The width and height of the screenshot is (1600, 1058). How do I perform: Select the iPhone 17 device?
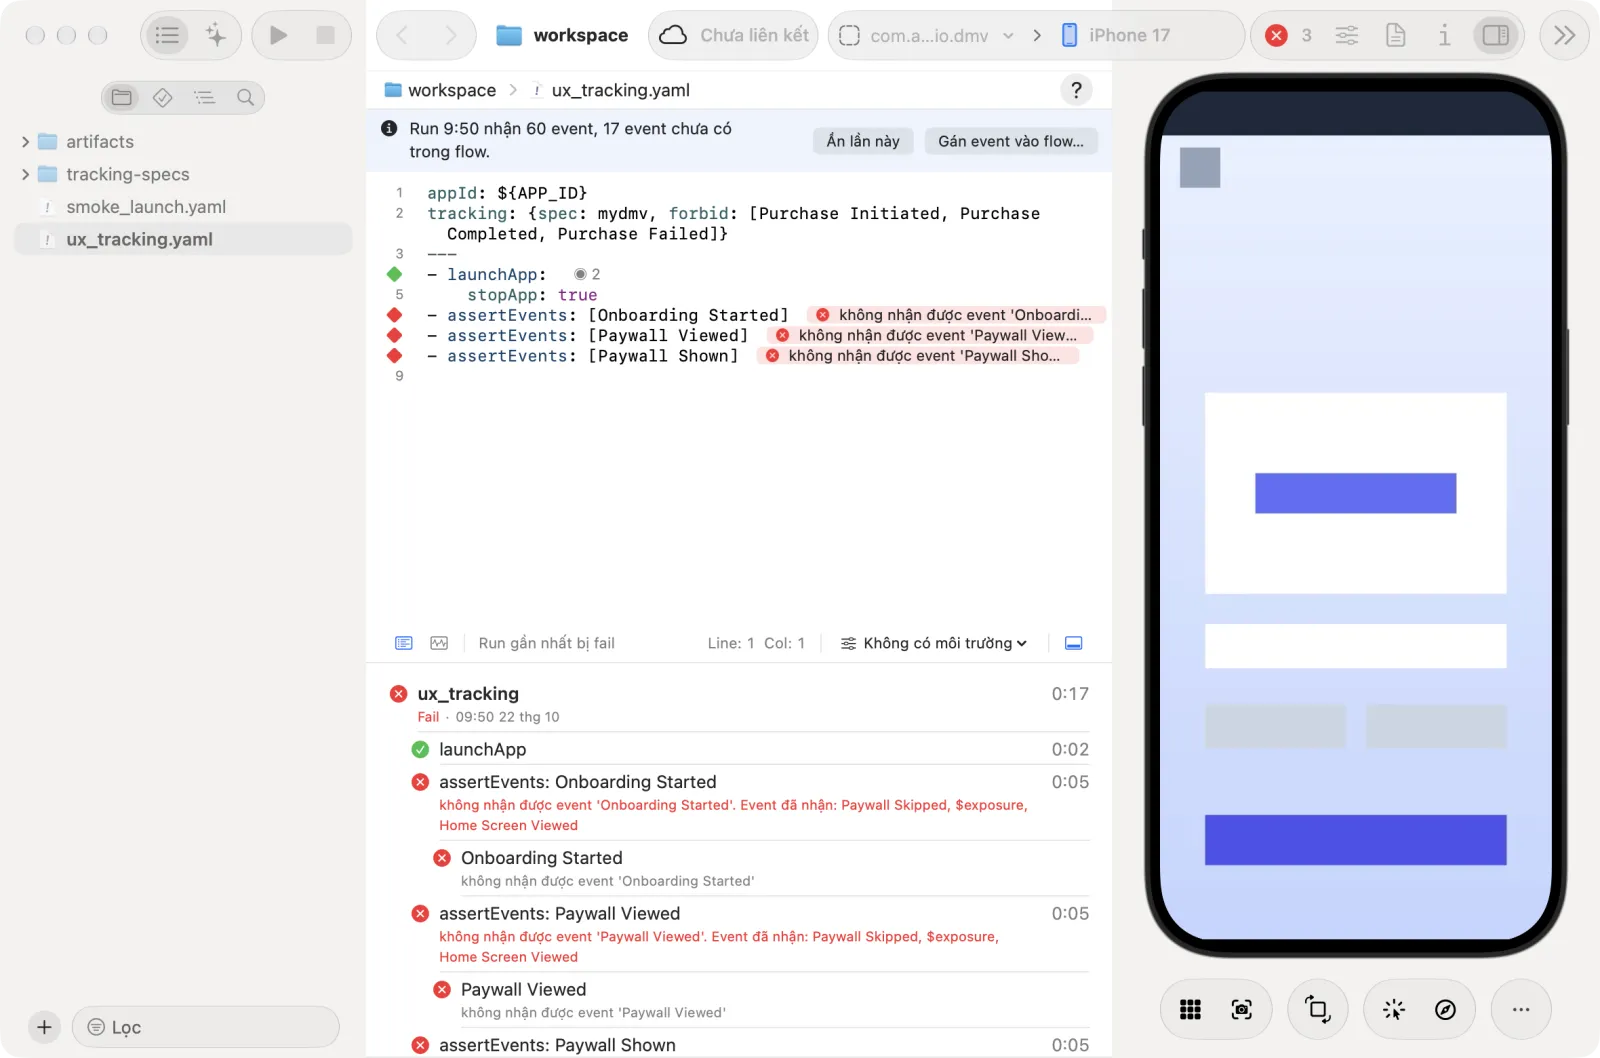(1116, 35)
